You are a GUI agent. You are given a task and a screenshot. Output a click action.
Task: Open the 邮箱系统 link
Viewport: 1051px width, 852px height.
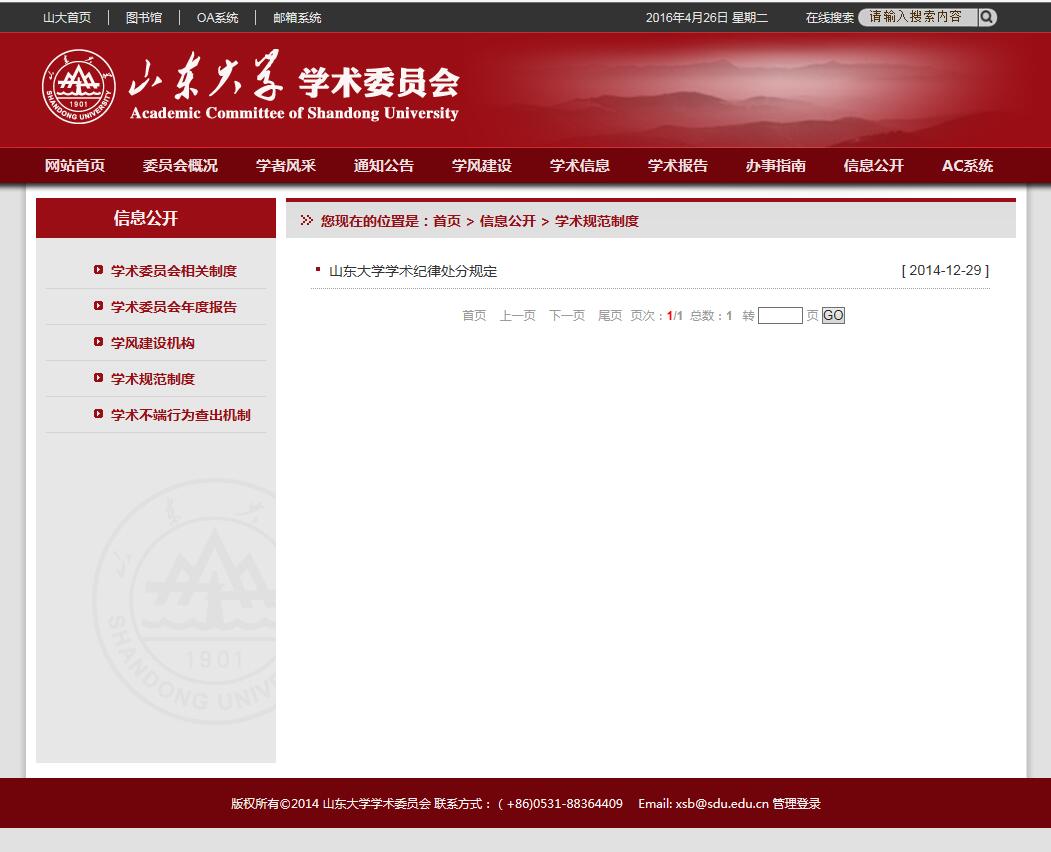coord(297,18)
